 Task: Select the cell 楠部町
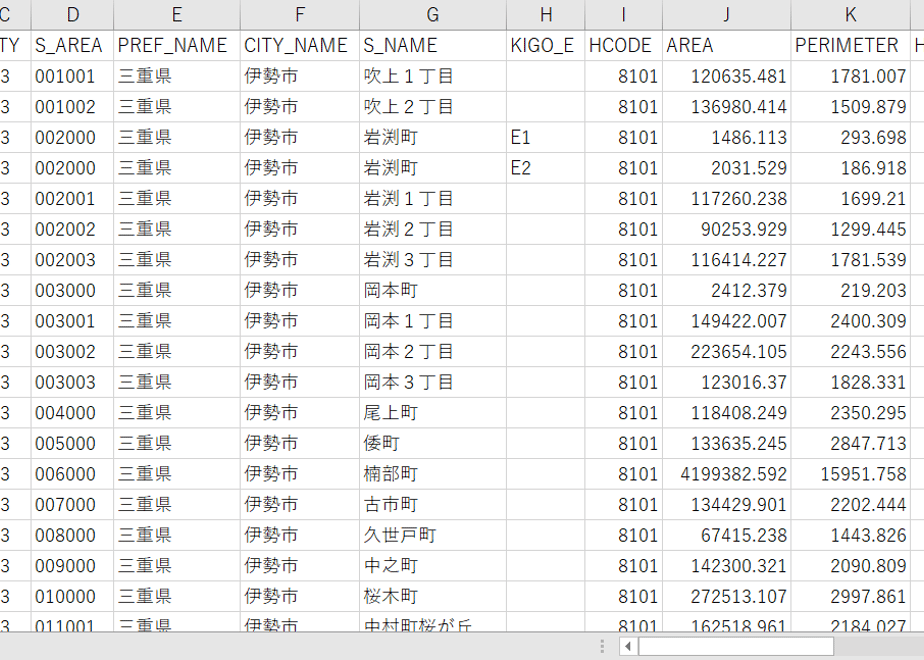[x=433, y=474]
